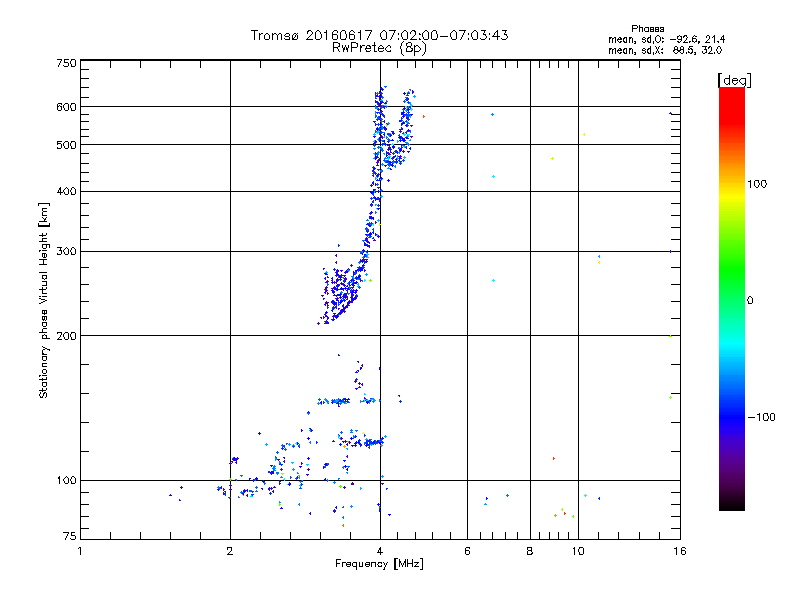The width and height of the screenshot is (800, 600).
Task: Click the y-axis '500' tick label
Action: point(66,145)
